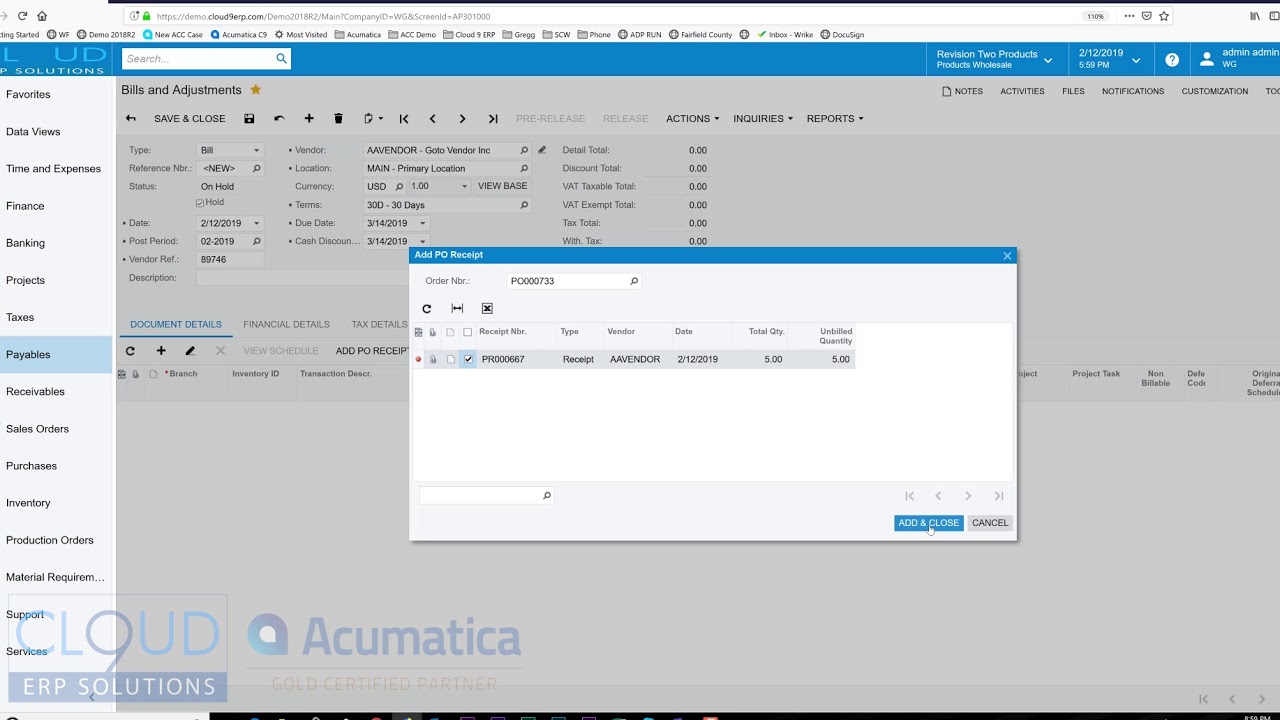The image size is (1280, 720).
Task: Open the Due Date dropdown
Action: 422,224
